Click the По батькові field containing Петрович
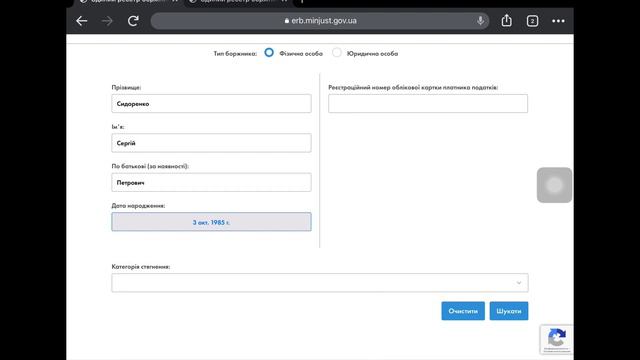This screenshot has height=360, width=640. click(211, 182)
